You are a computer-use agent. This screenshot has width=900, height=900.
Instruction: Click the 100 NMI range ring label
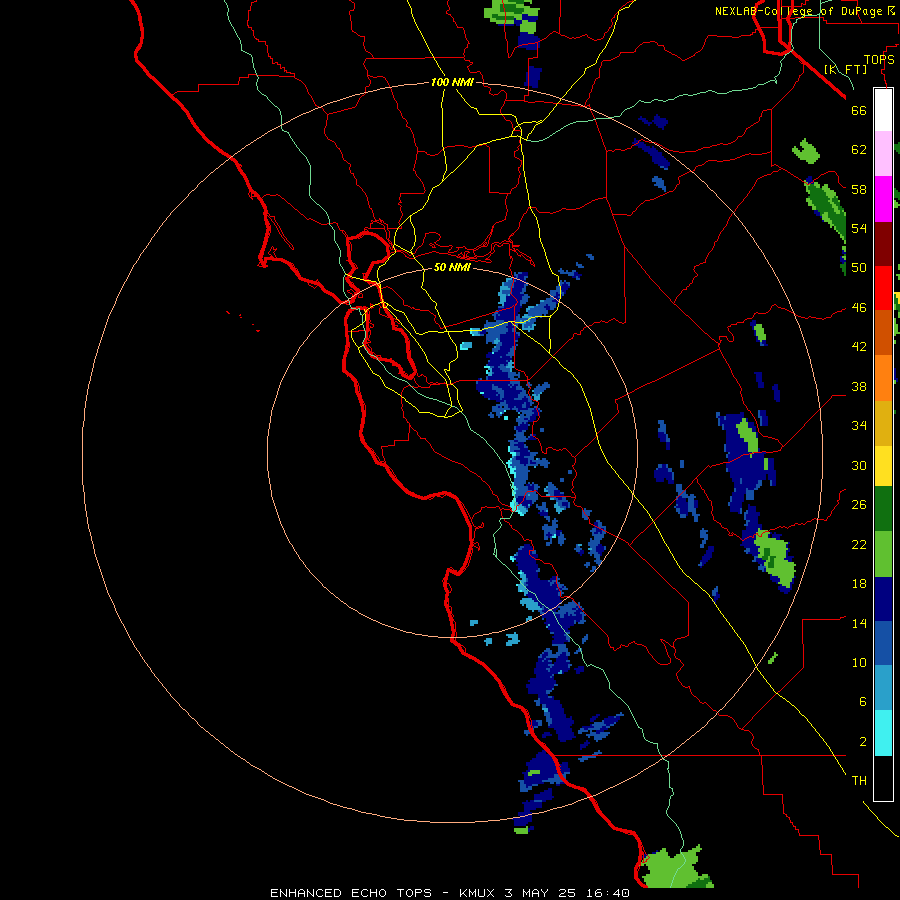click(452, 82)
